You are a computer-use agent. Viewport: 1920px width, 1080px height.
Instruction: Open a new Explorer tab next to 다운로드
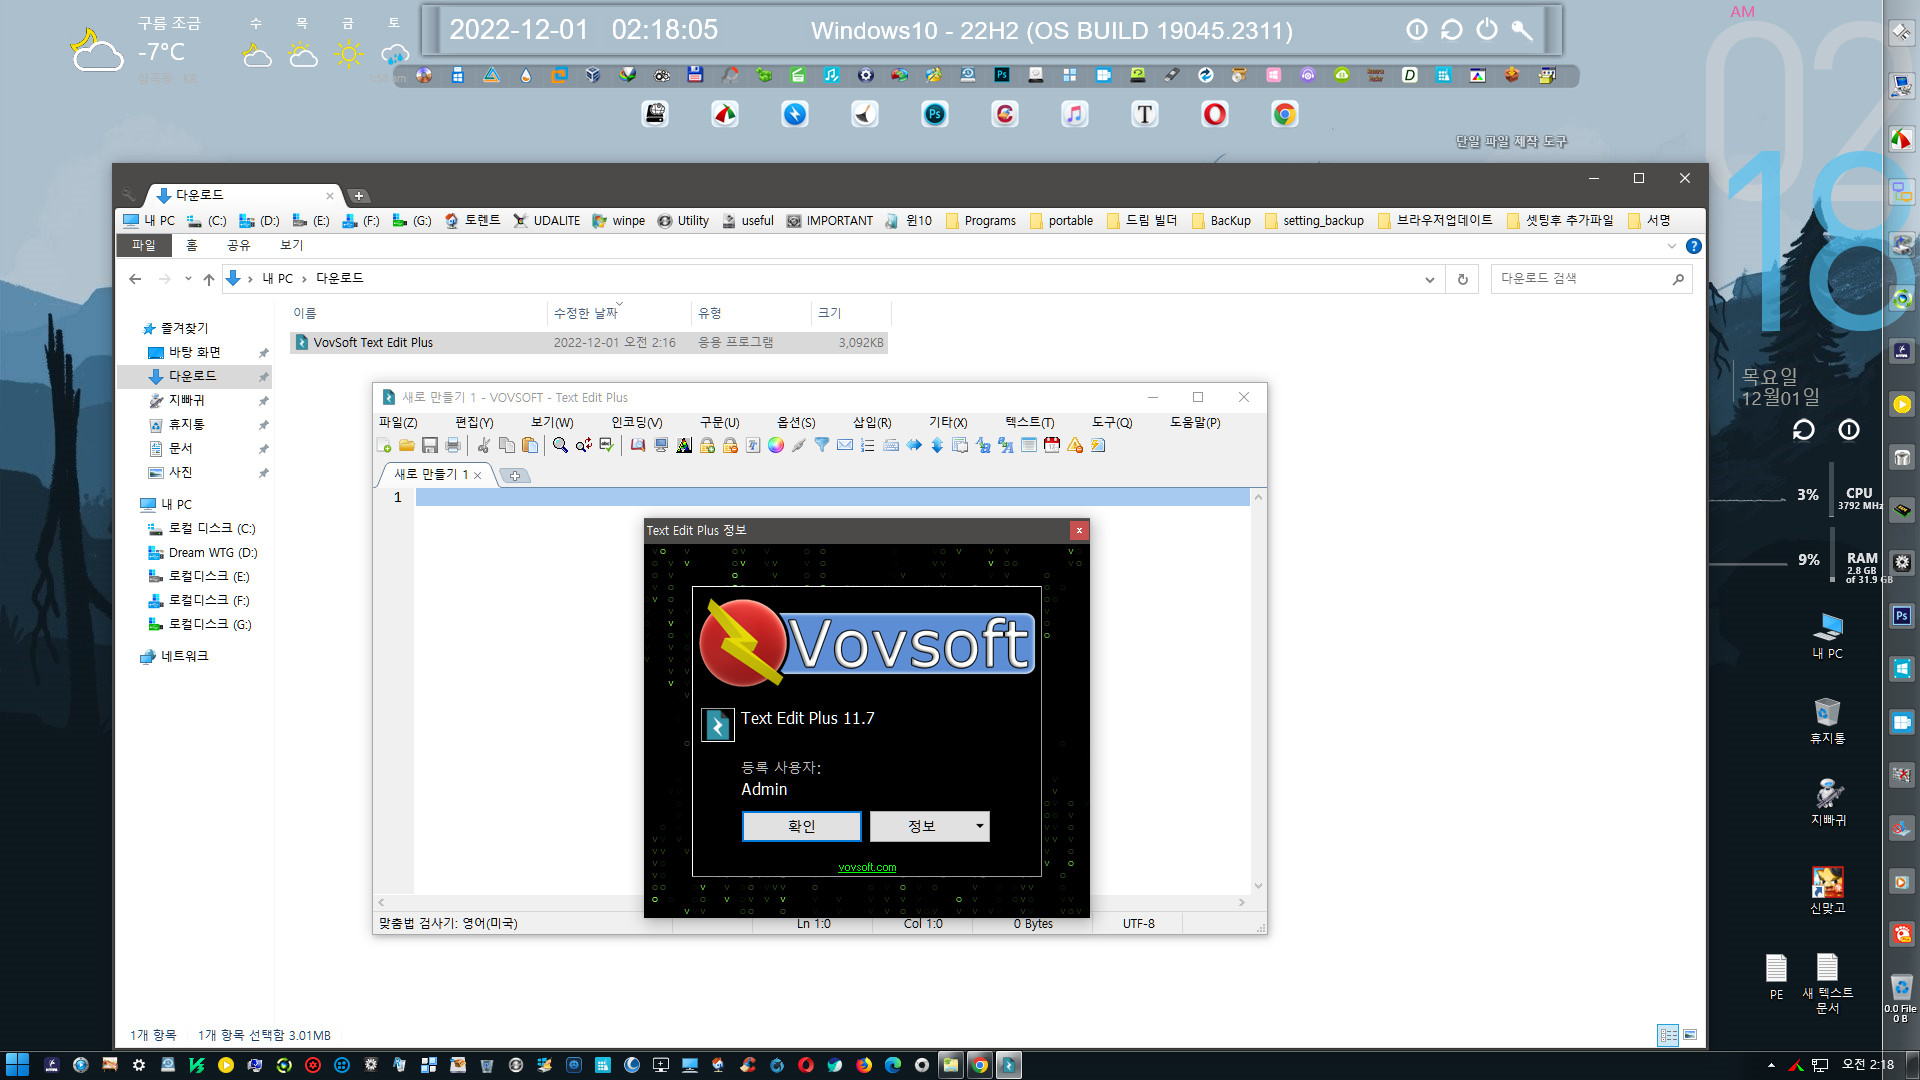click(358, 195)
